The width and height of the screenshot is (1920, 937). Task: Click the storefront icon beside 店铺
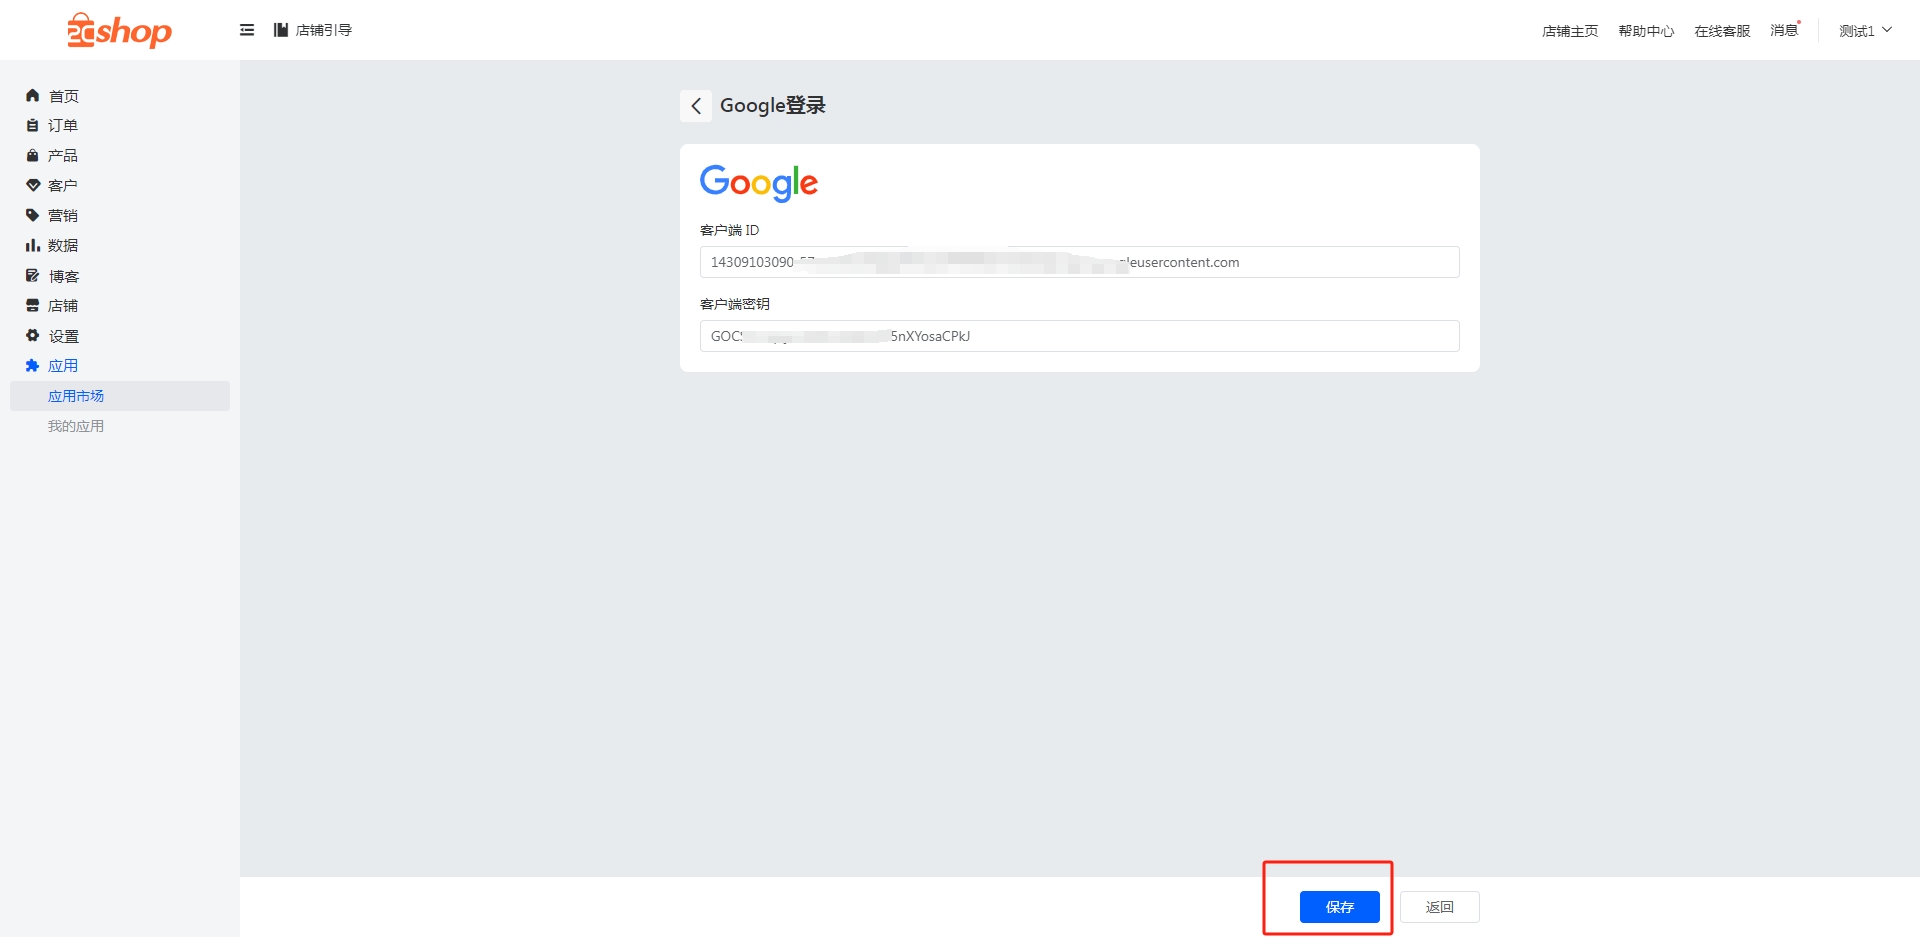coord(32,306)
